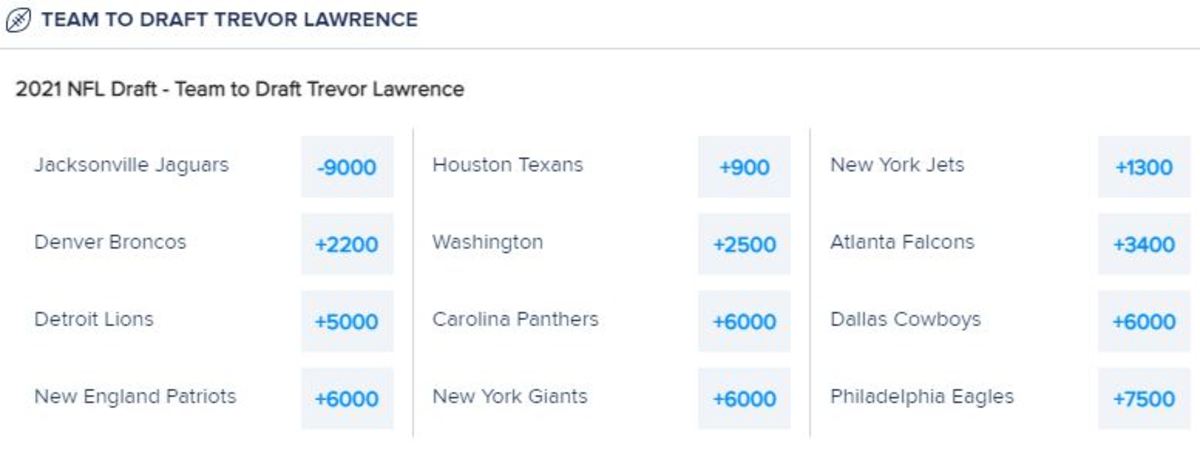Click the Philadelphia Eagles team name
This screenshot has height=454, width=1200.
pyautogui.click(x=921, y=397)
